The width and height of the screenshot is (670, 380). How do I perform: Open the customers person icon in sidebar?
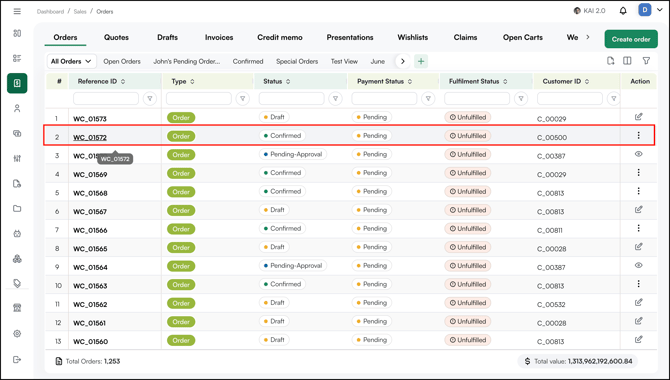17,108
